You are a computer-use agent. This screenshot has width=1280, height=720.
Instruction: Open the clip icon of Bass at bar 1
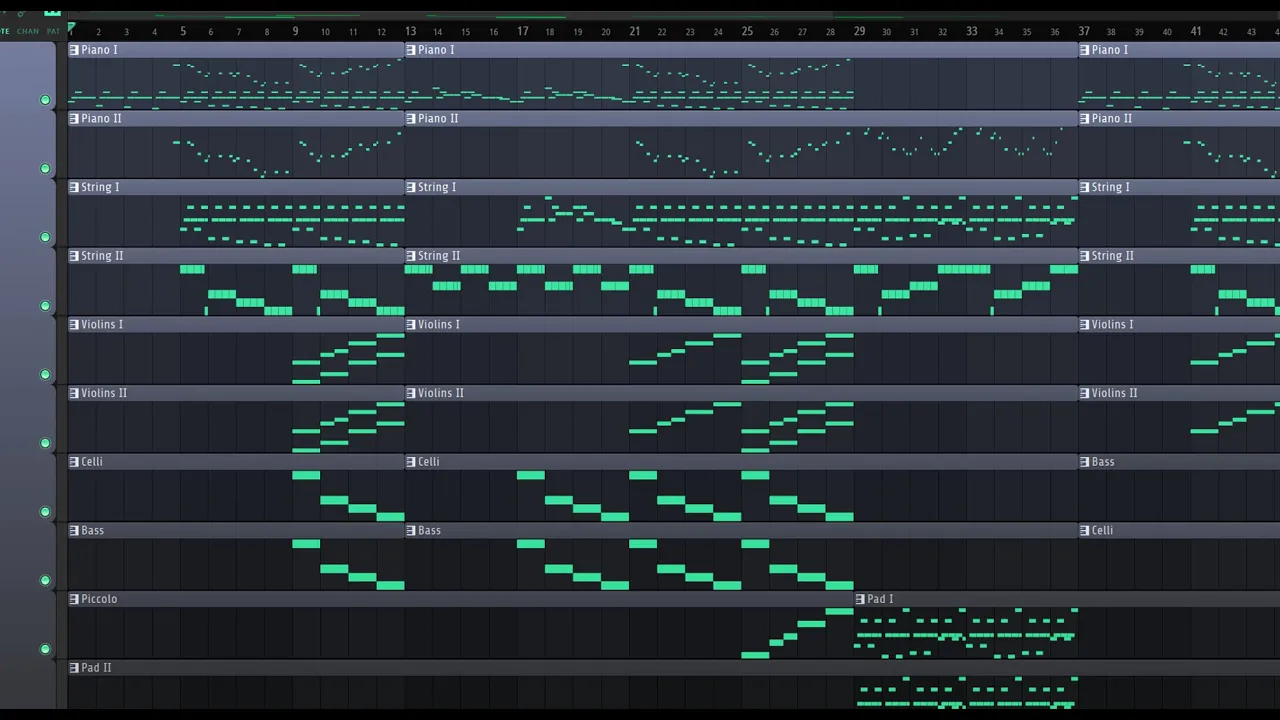point(74,531)
